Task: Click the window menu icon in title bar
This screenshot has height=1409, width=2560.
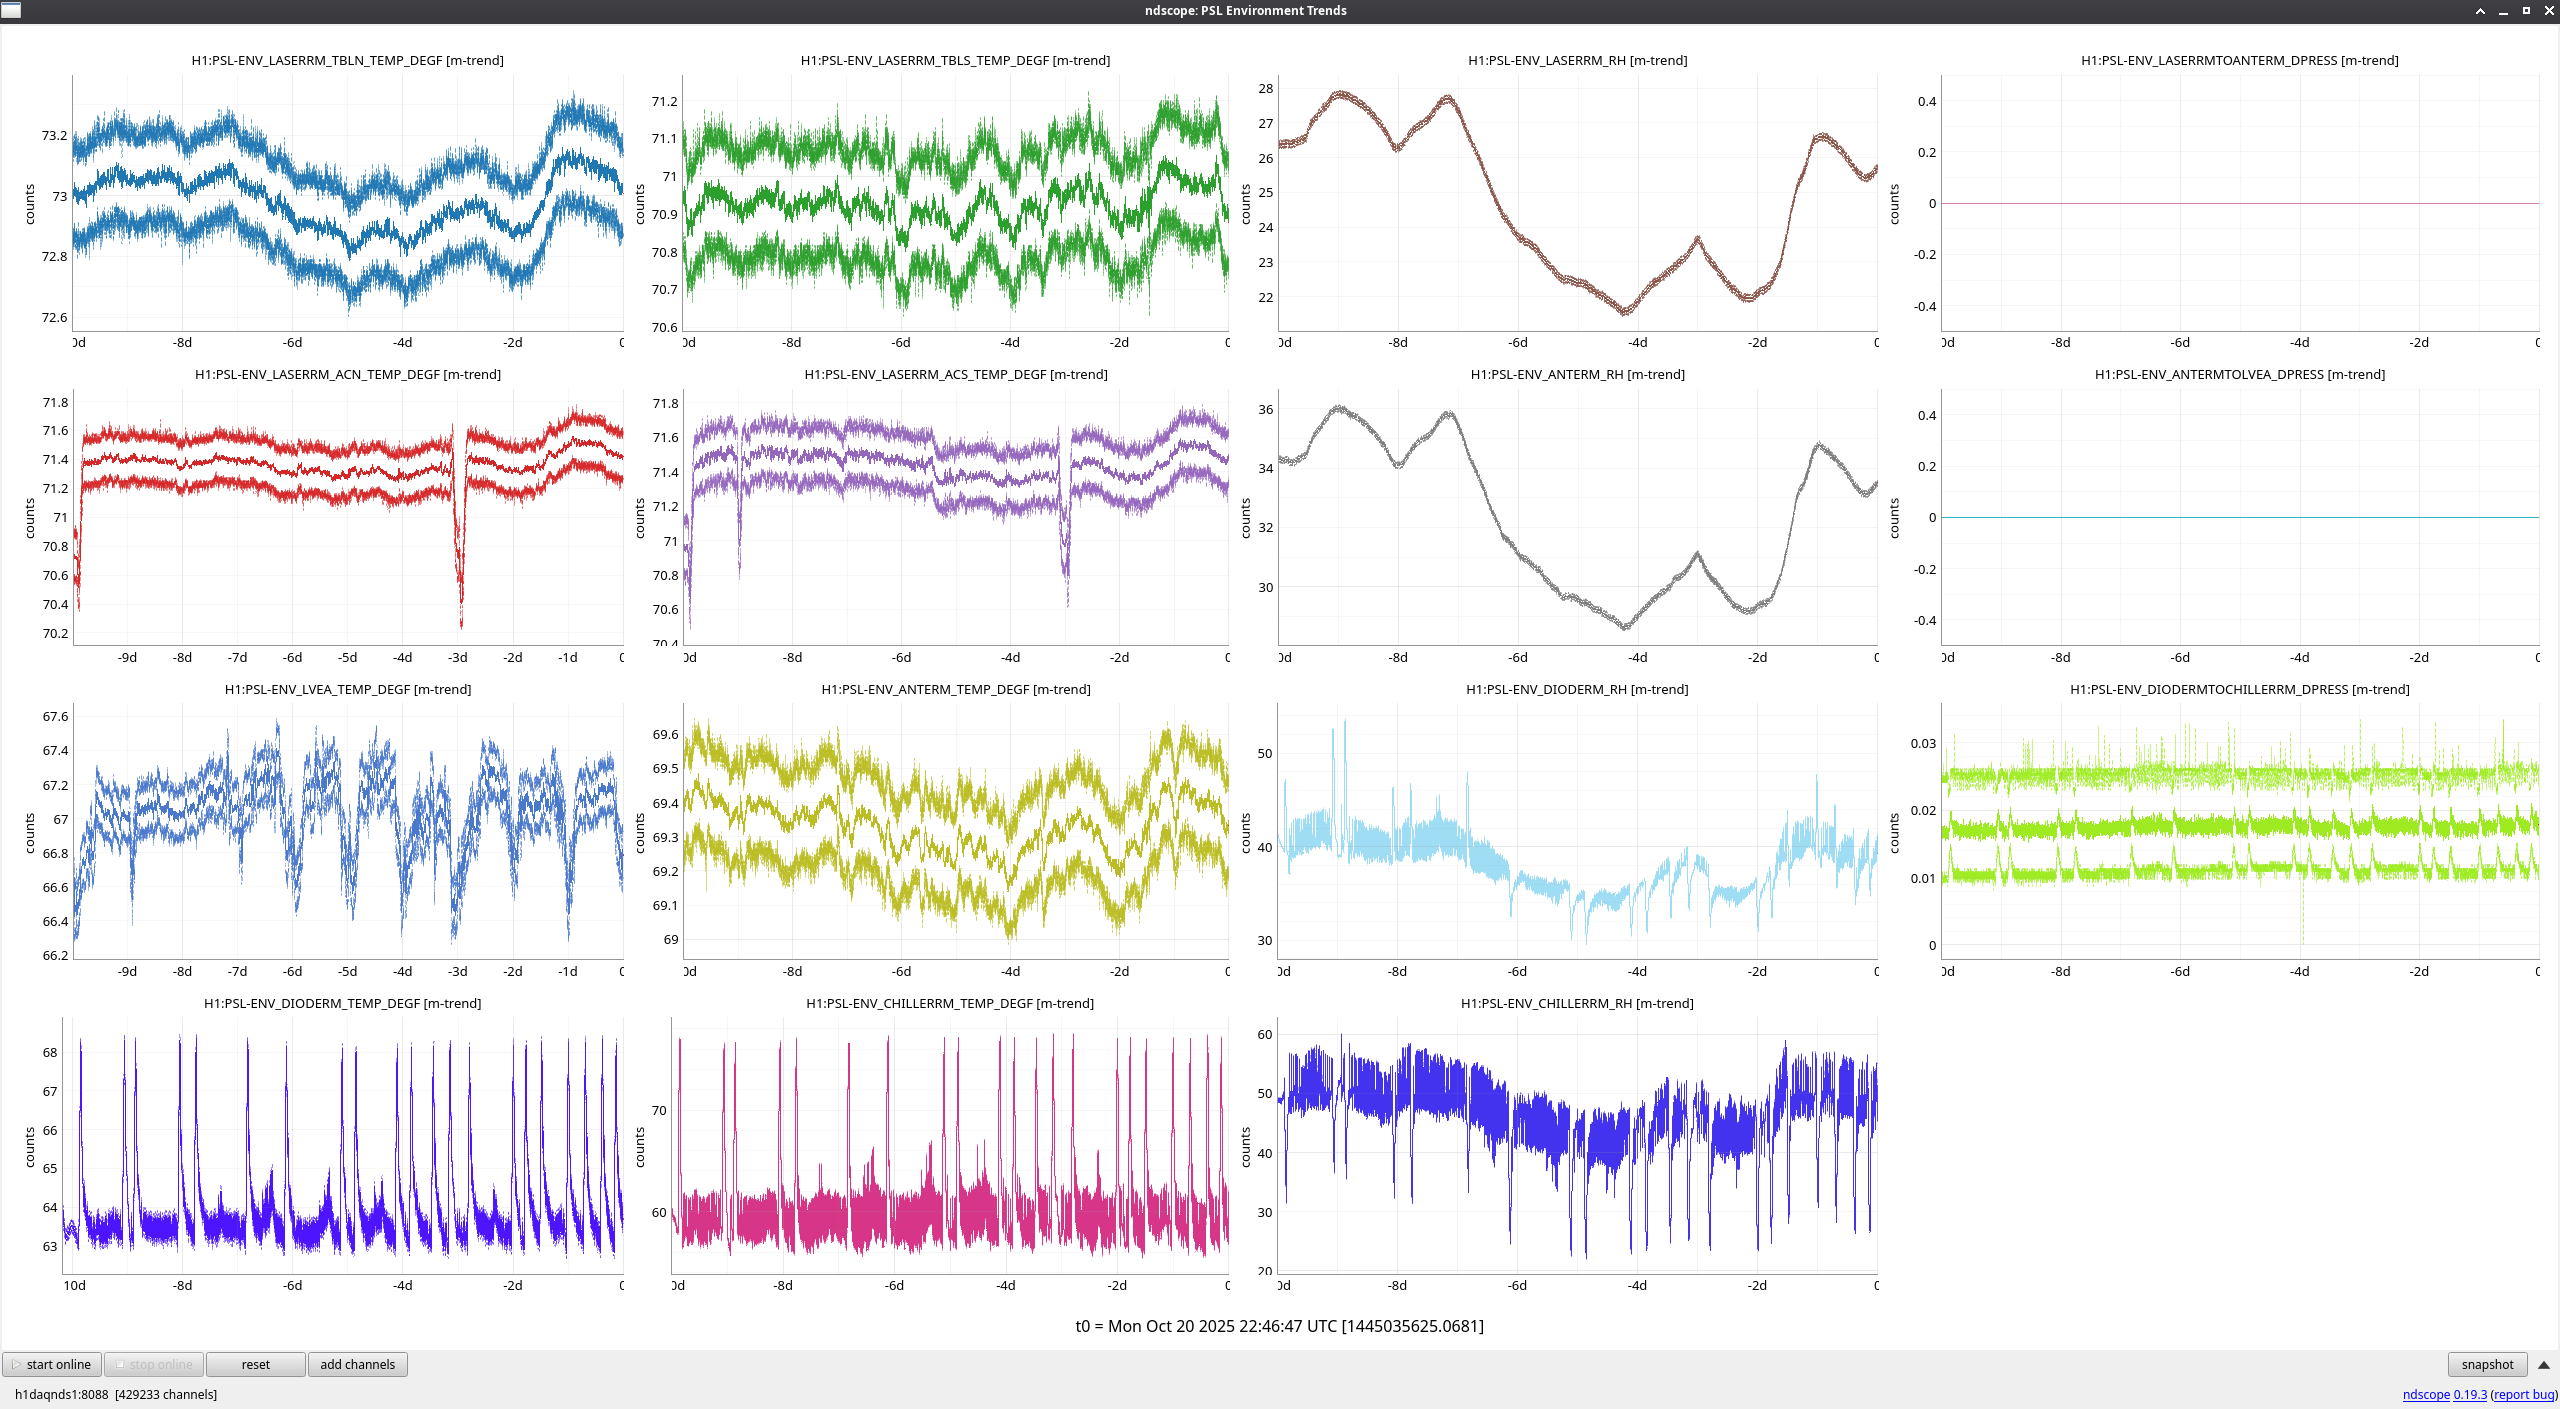Action: pyautogui.click(x=11, y=10)
